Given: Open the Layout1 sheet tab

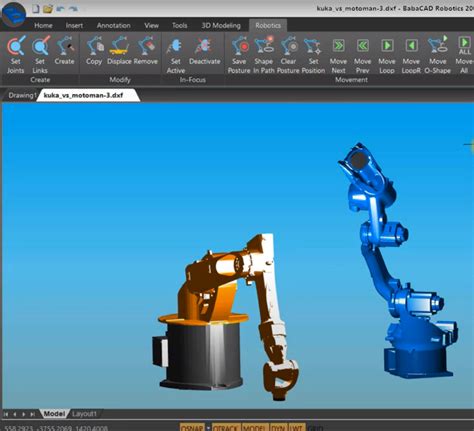Looking at the screenshot, I should pos(84,414).
